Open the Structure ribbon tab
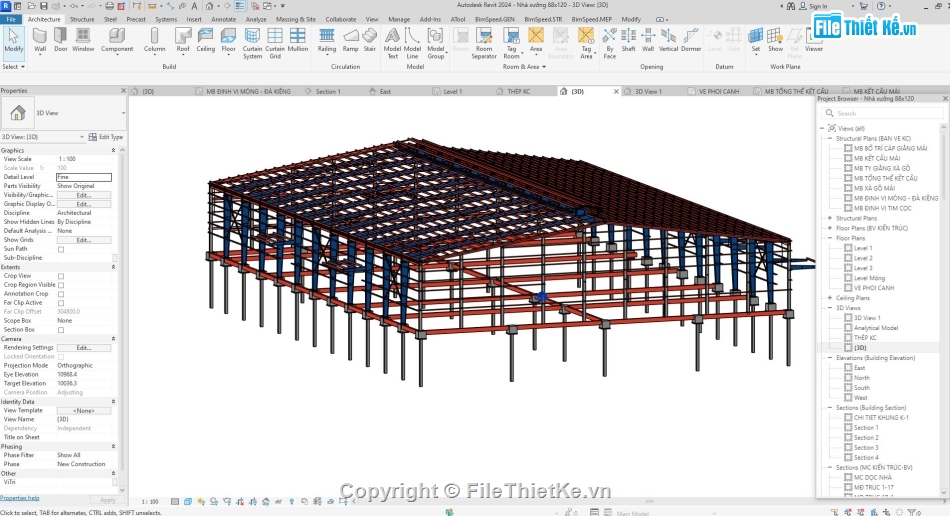This screenshot has height=516, width=950. pyautogui.click(x=82, y=19)
